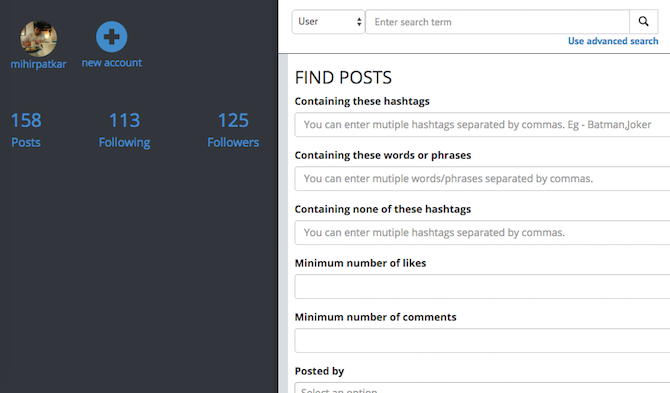The image size is (670, 393).
Task: Click the Posted by label
Action: 319,371
